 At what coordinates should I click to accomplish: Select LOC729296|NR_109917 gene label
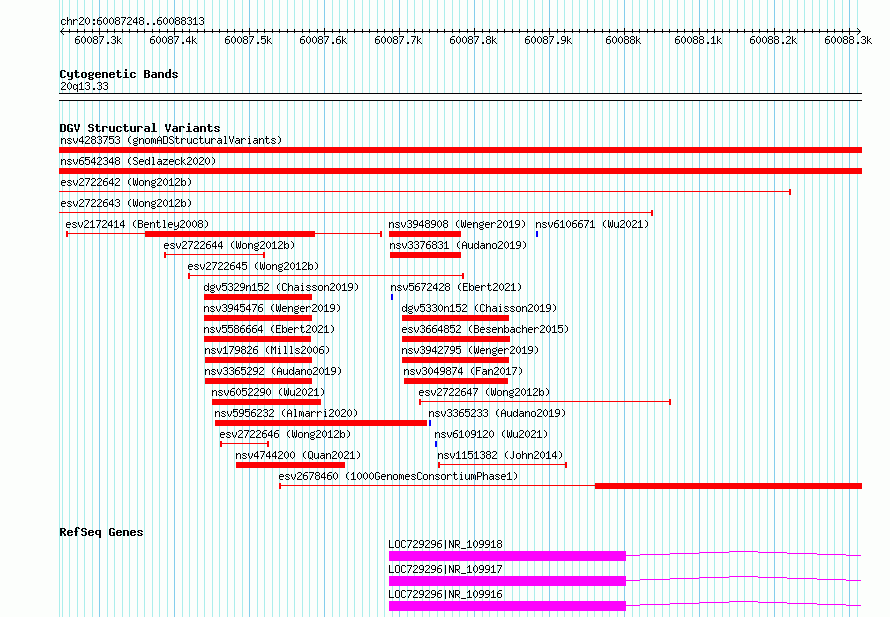click(446, 569)
